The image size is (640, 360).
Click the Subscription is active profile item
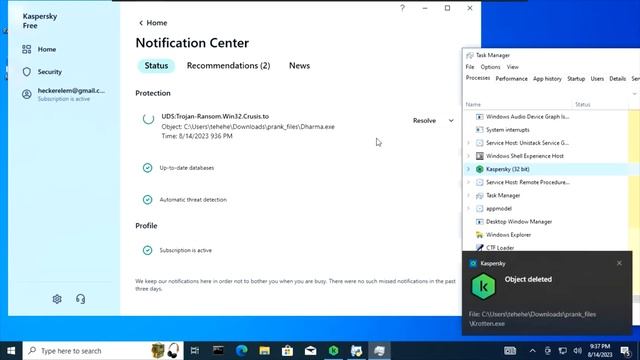[186, 250]
